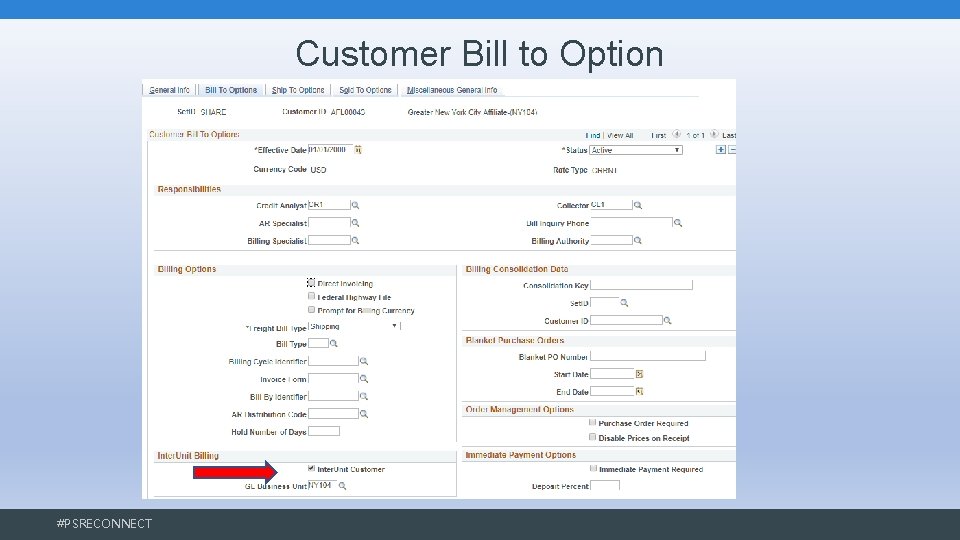The width and height of the screenshot is (960, 540).
Task: Look up Billing Authority values
Action: coord(637,241)
